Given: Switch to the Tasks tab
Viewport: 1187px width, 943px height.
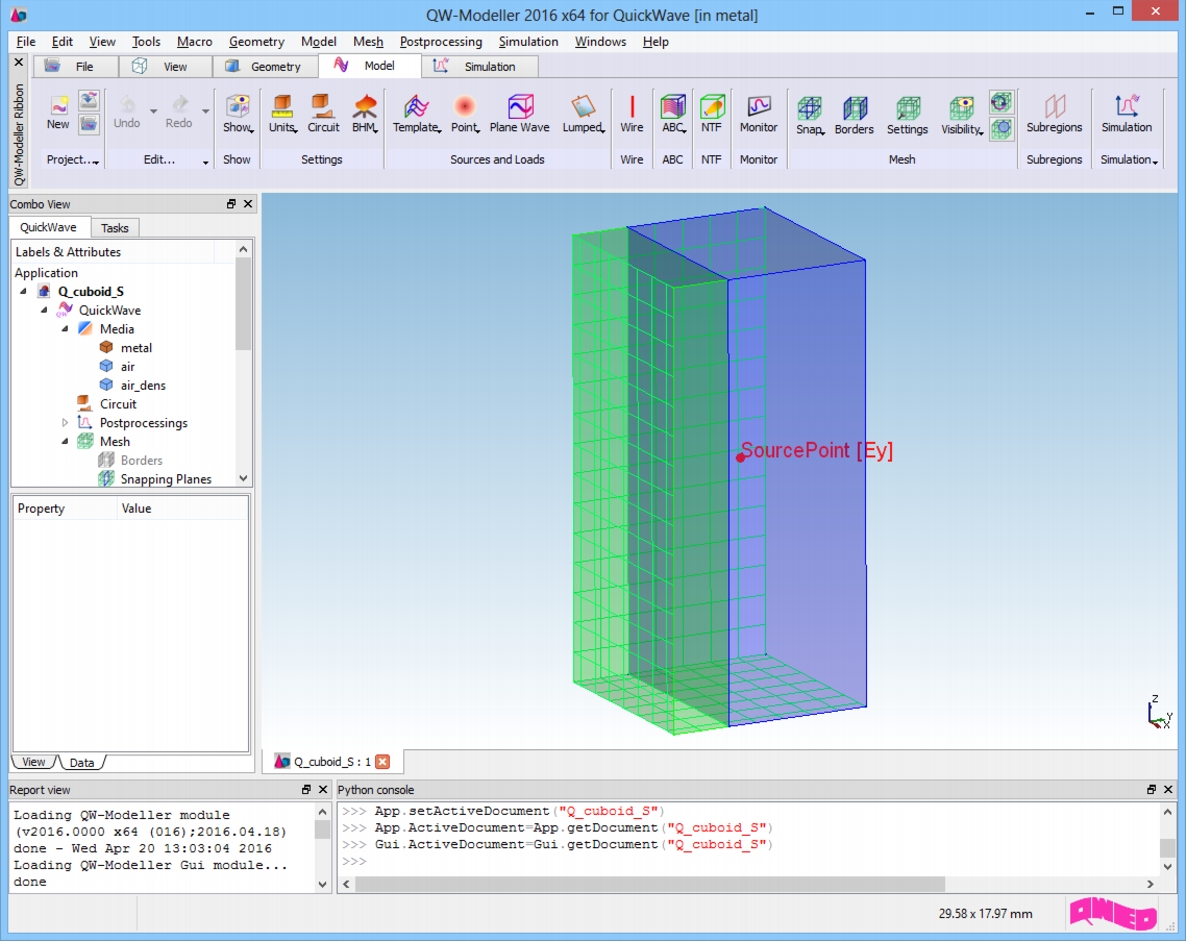Looking at the screenshot, I should [114, 228].
